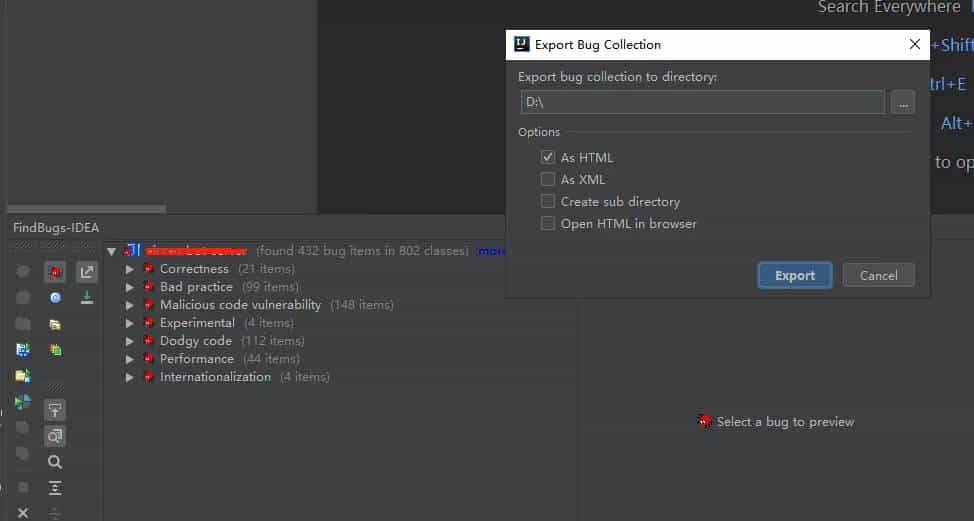Click the X close icon in FindBugs toolbar
Viewport: 974px width, 521px height.
(x=23, y=512)
